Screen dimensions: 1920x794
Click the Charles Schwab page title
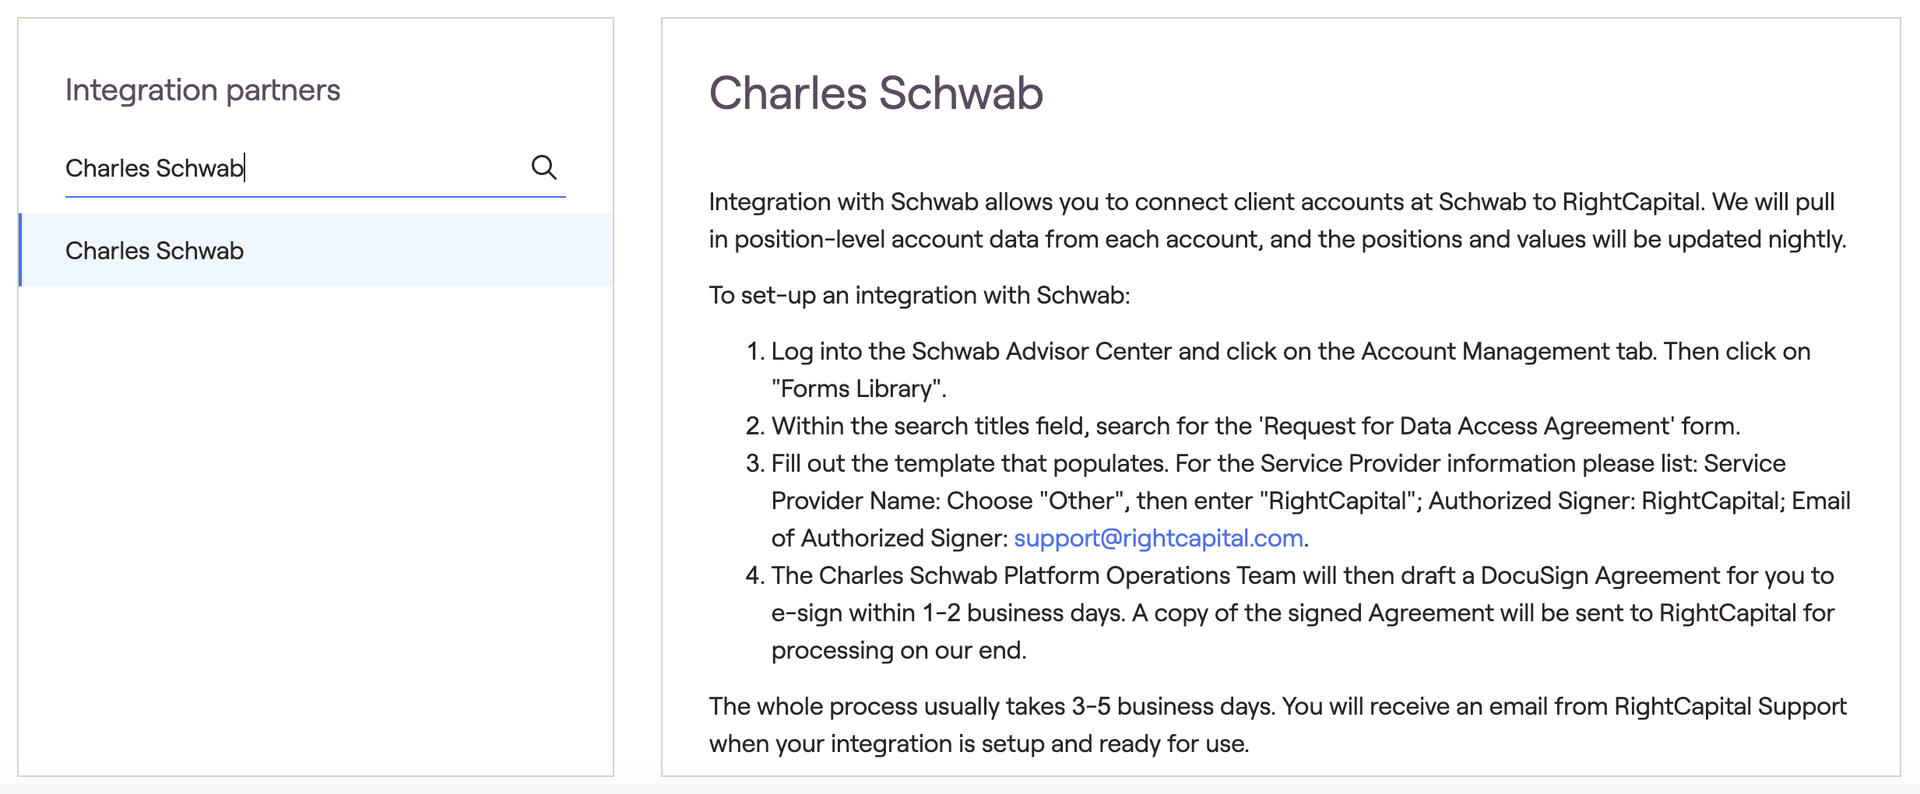876,93
